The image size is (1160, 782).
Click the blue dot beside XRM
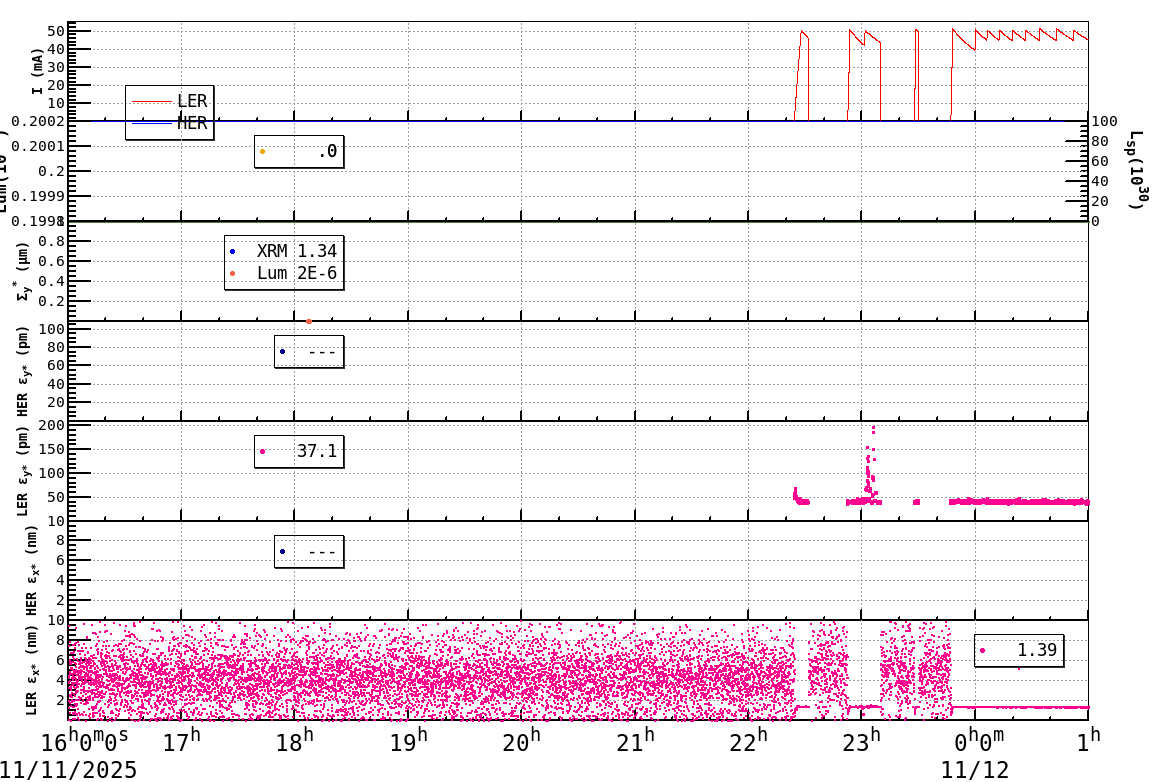point(233,251)
